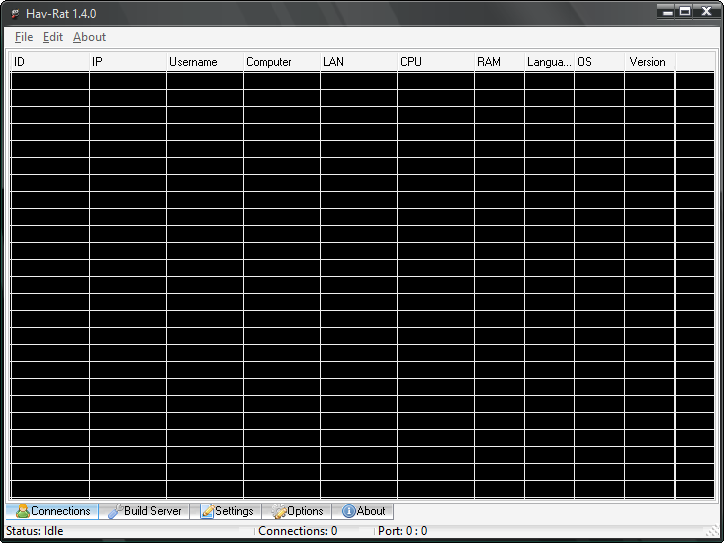Screen dimensions: 724x543
Task: Click the Connections tab's people icon
Action: click(x=22, y=511)
